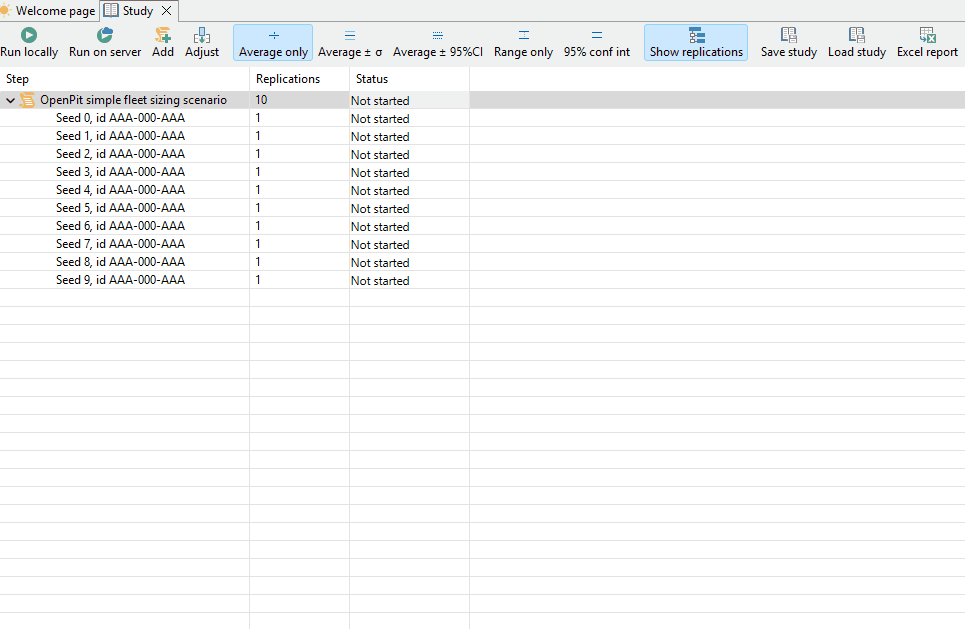Select Seed 5, id AAA-000-AAA row

(x=482, y=208)
